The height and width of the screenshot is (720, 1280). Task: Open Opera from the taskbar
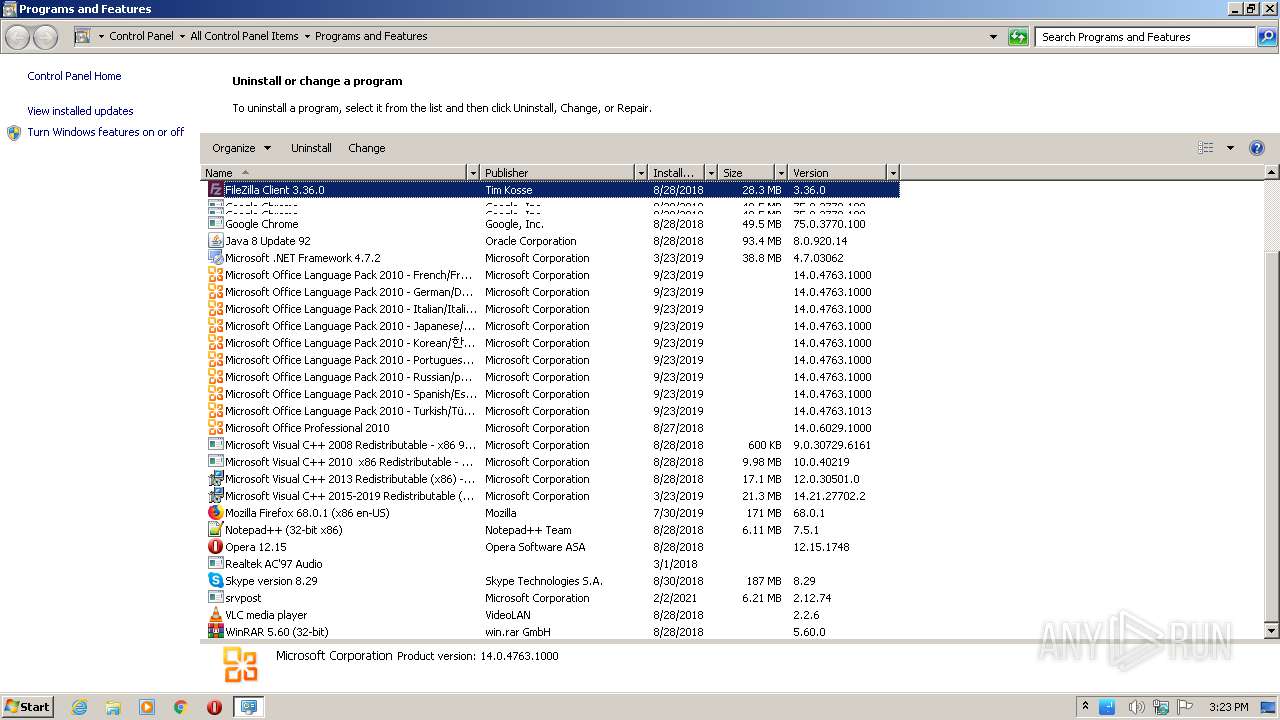click(x=214, y=707)
